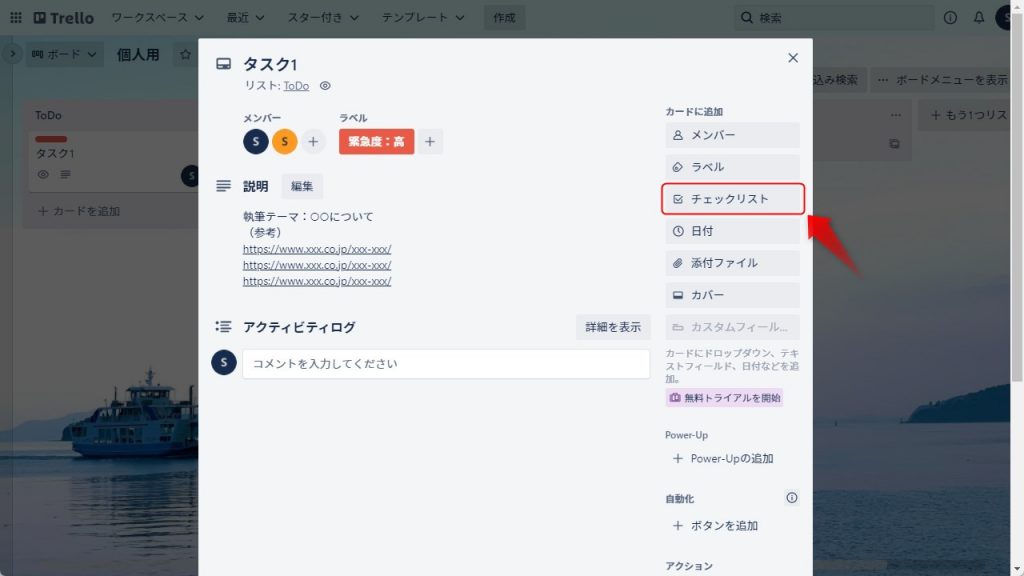The image size is (1024, 576).
Task: Add a member with plus button
Action: [313, 142]
